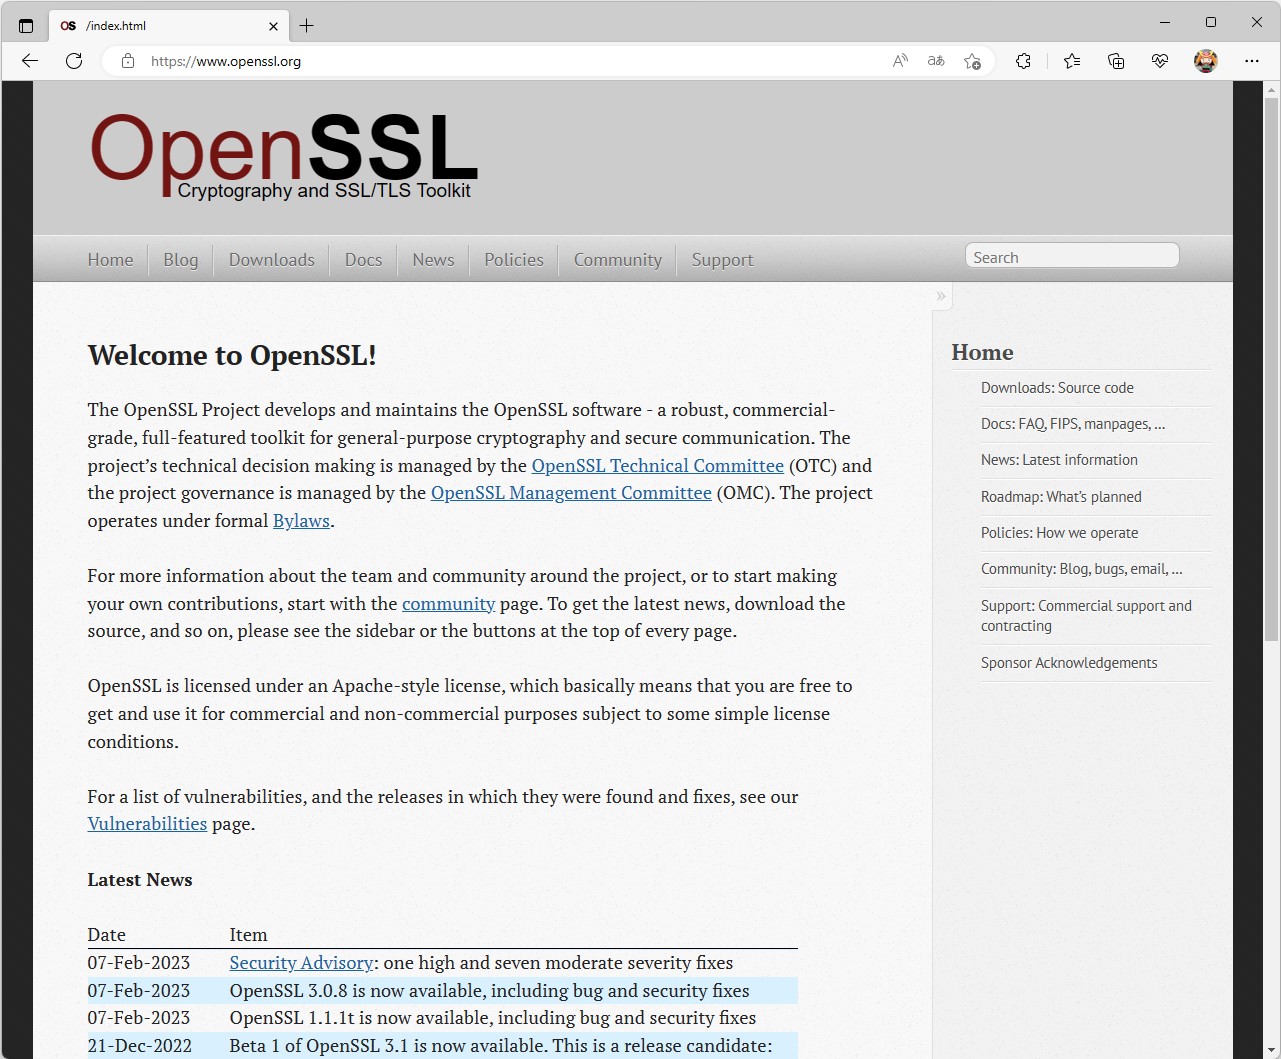This screenshot has height=1059, width=1281.
Task: Open Browser essentials heart icon
Action: (x=1160, y=61)
